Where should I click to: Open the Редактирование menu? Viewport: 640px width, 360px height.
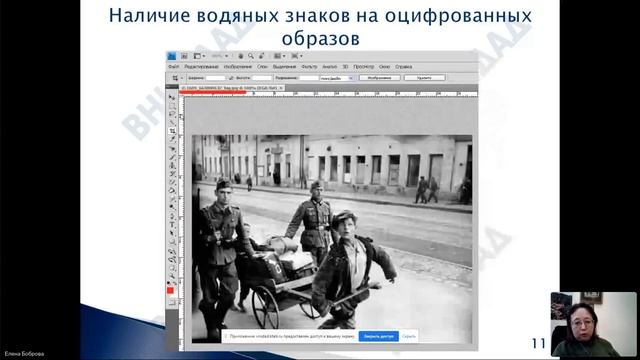201,67
